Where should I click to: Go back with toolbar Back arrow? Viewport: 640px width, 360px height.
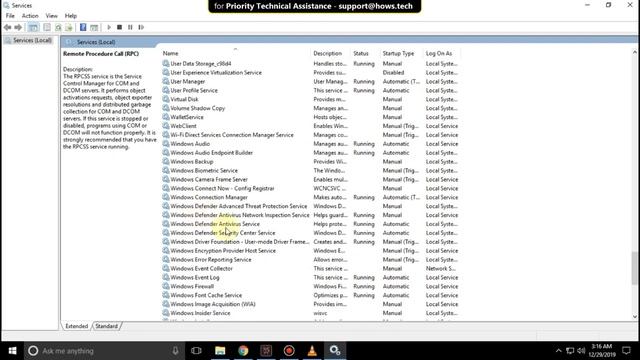tap(7, 27)
